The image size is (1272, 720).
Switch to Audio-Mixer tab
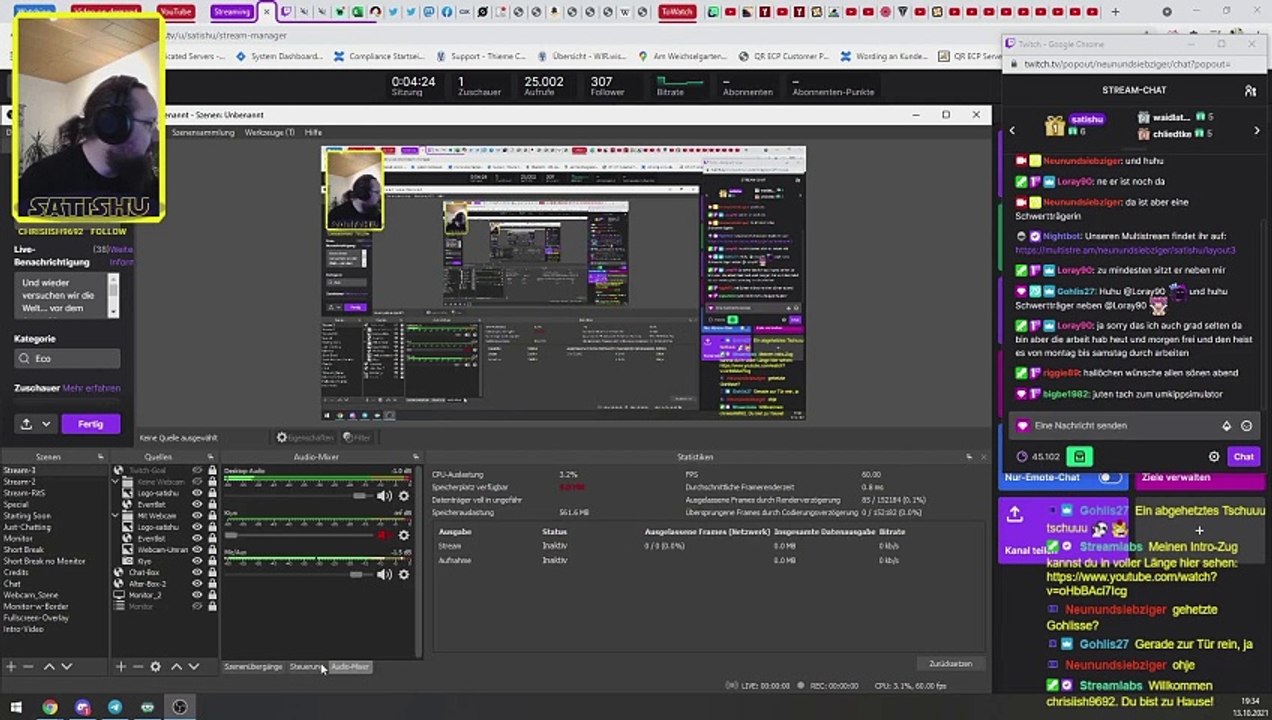point(350,667)
